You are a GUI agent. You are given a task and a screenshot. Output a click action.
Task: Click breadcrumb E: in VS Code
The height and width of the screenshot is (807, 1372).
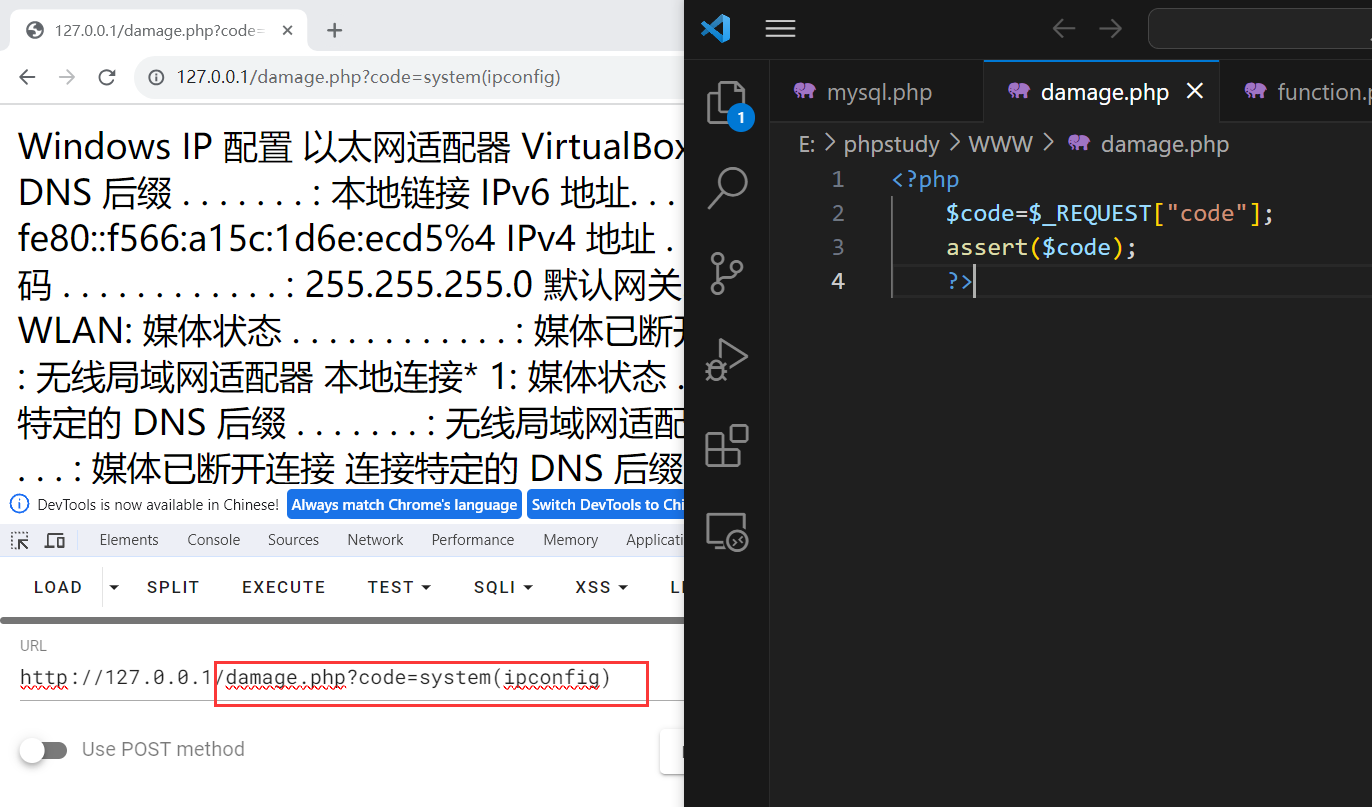tap(807, 144)
